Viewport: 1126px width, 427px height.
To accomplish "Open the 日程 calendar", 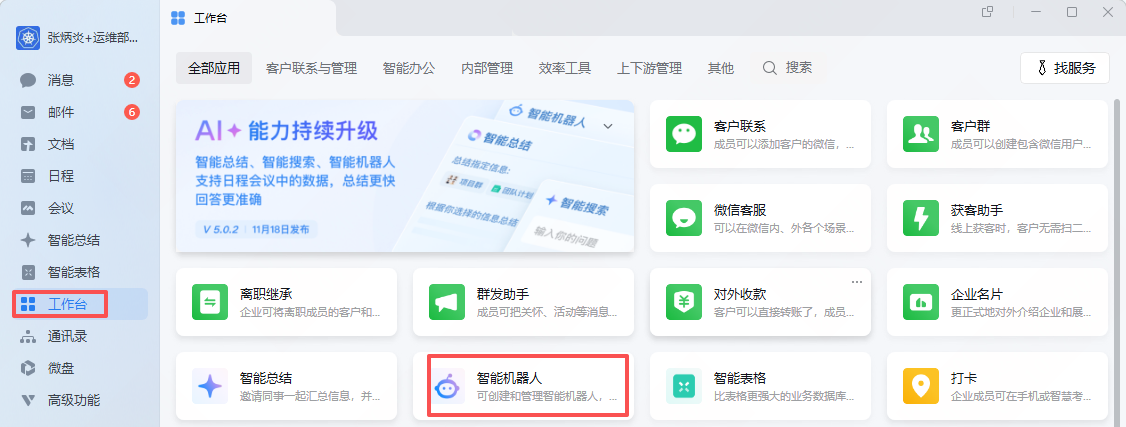I will (x=80, y=177).
